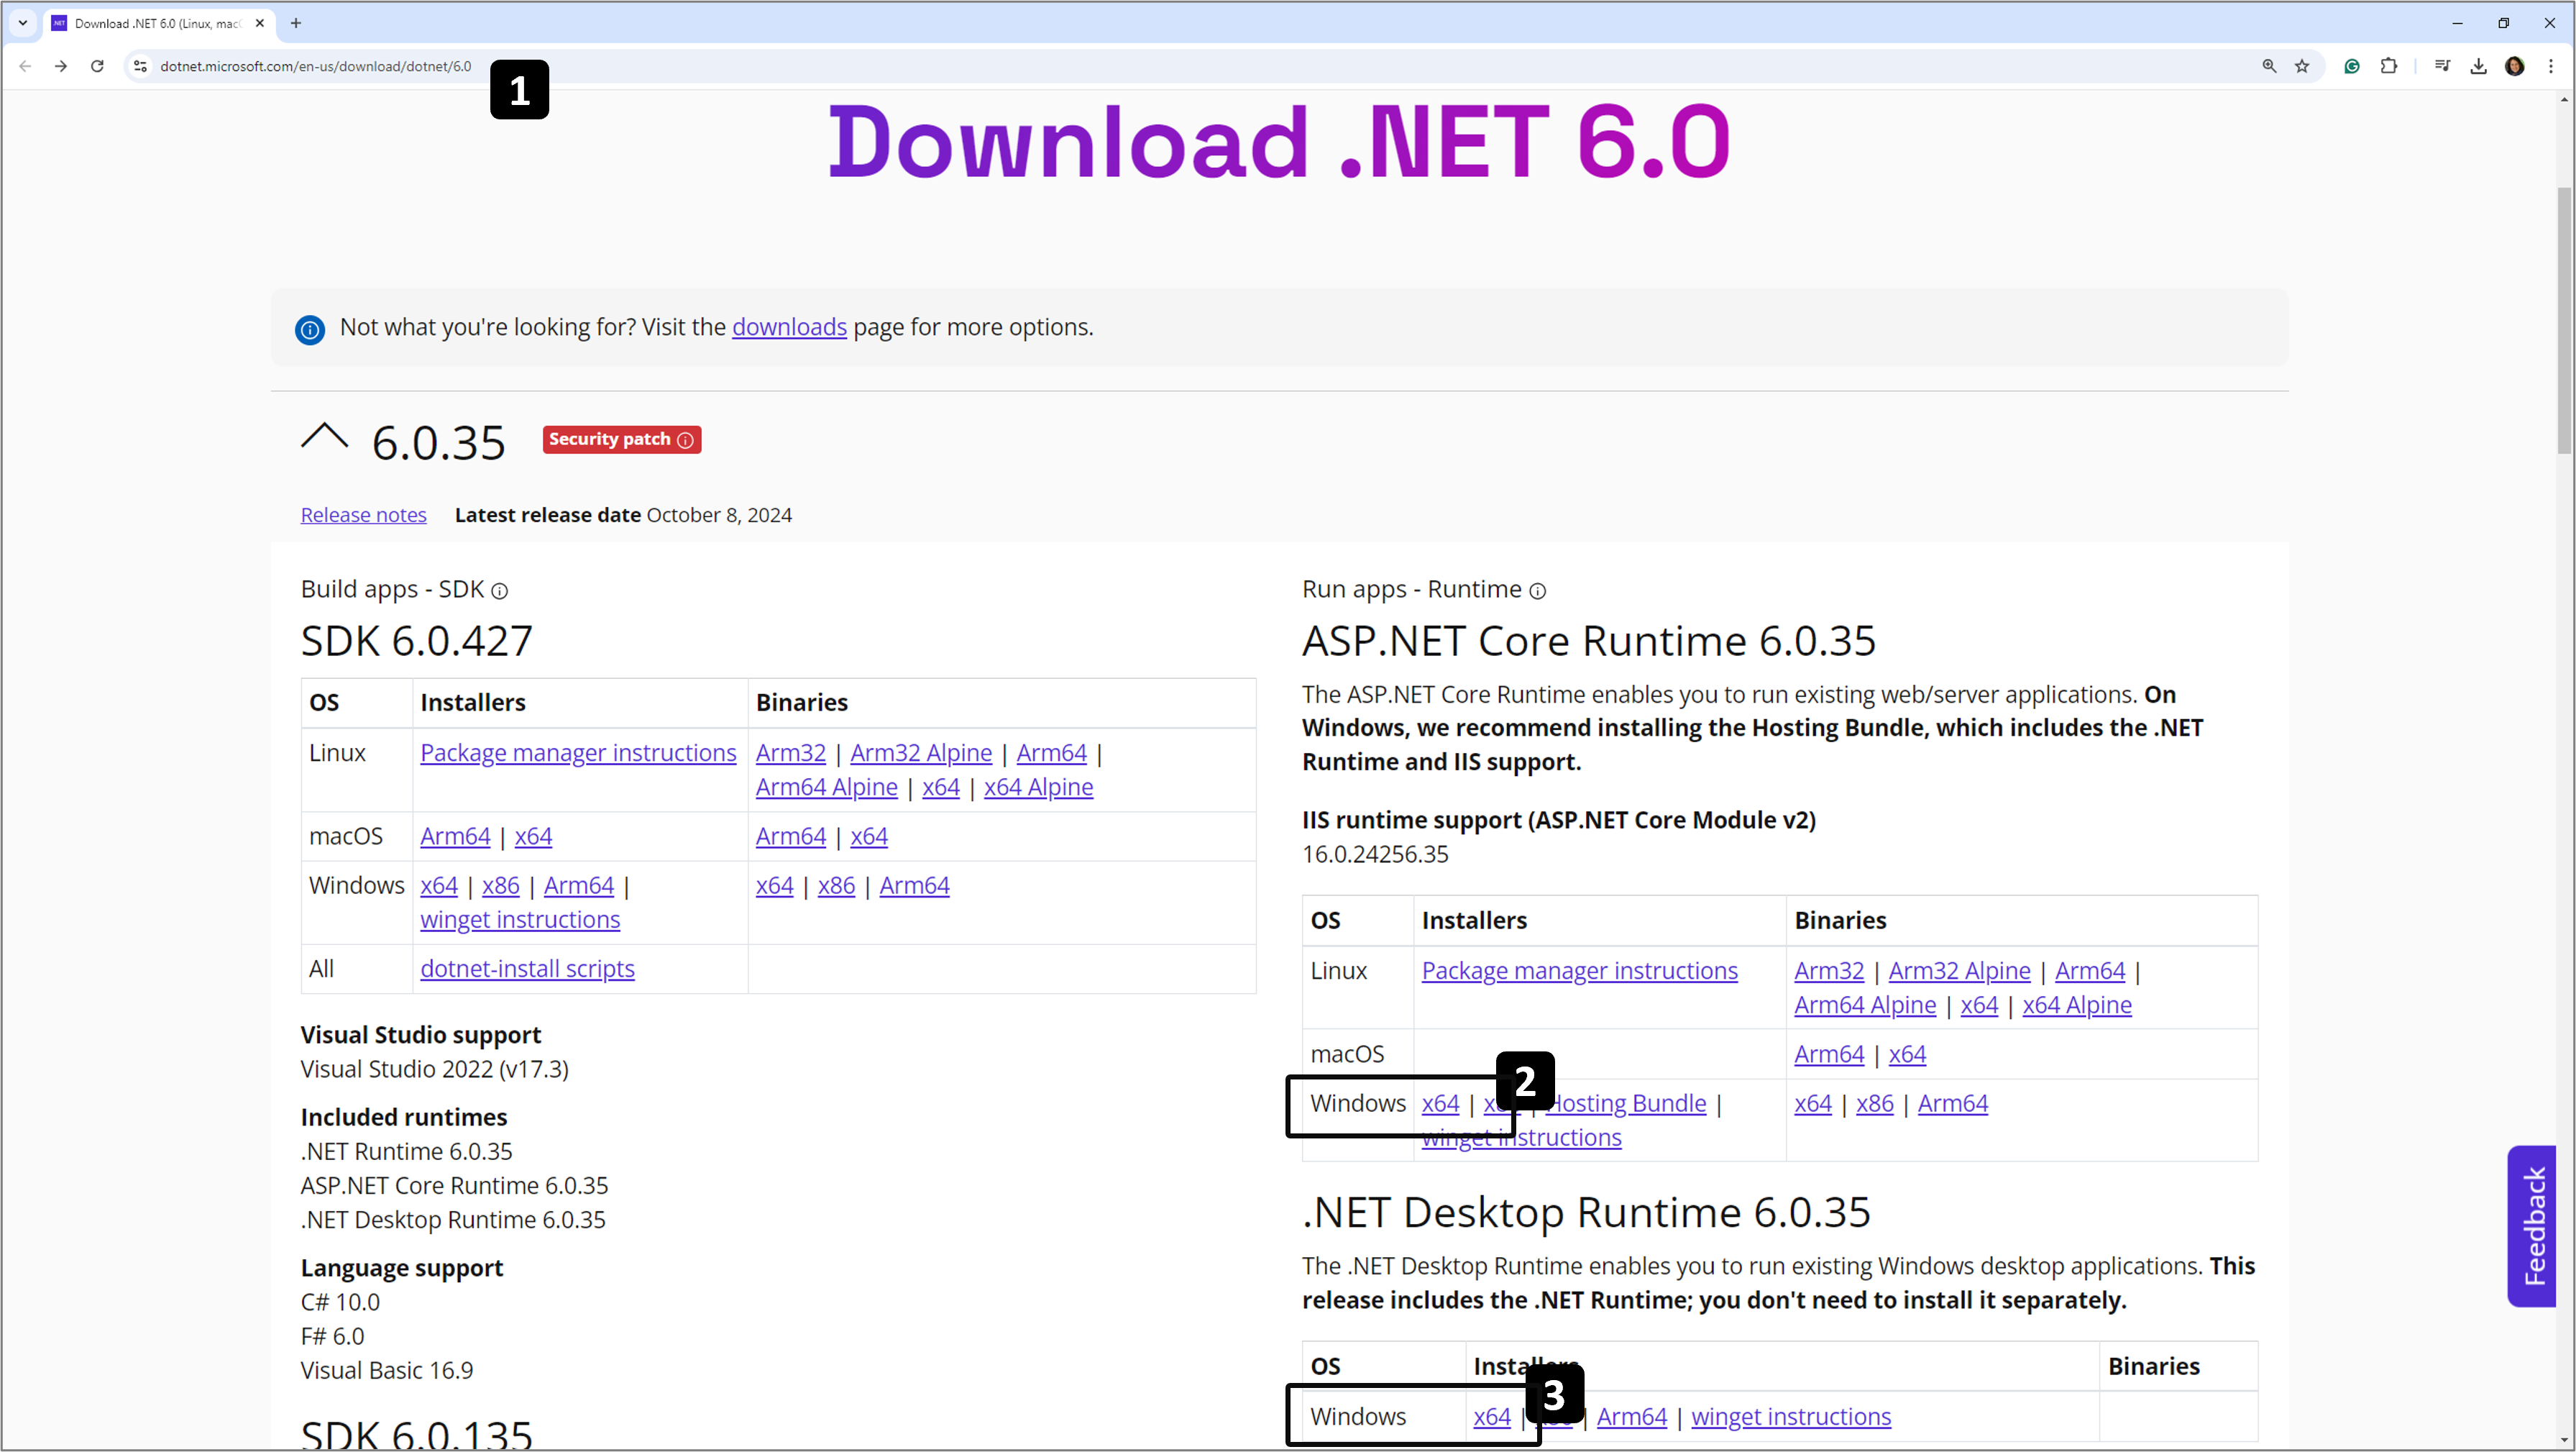The width and height of the screenshot is (2576, 1452).
Task: Open the Release notes link
Action: point(363,515)
